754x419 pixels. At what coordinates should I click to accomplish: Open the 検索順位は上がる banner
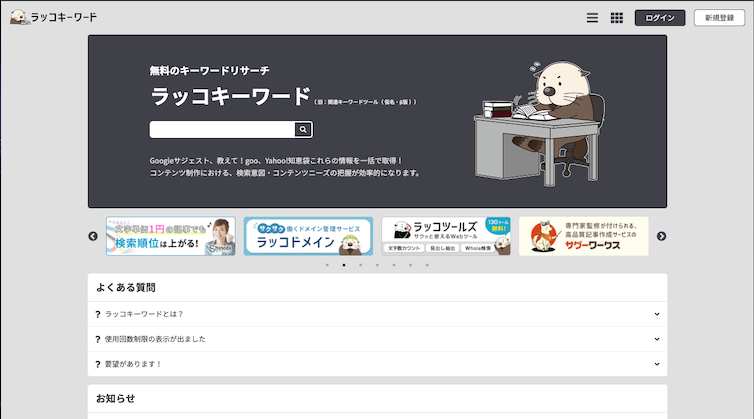[171, 236]
